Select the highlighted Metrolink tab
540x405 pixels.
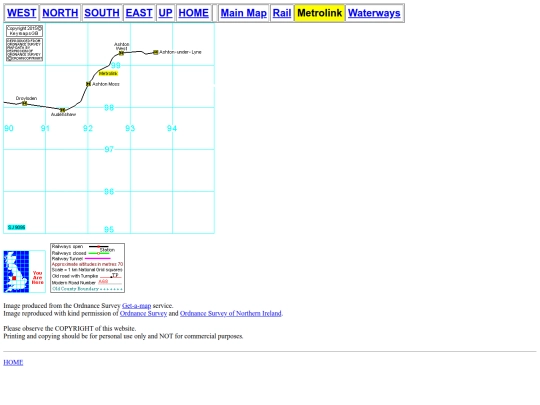[x=320, y=13]
